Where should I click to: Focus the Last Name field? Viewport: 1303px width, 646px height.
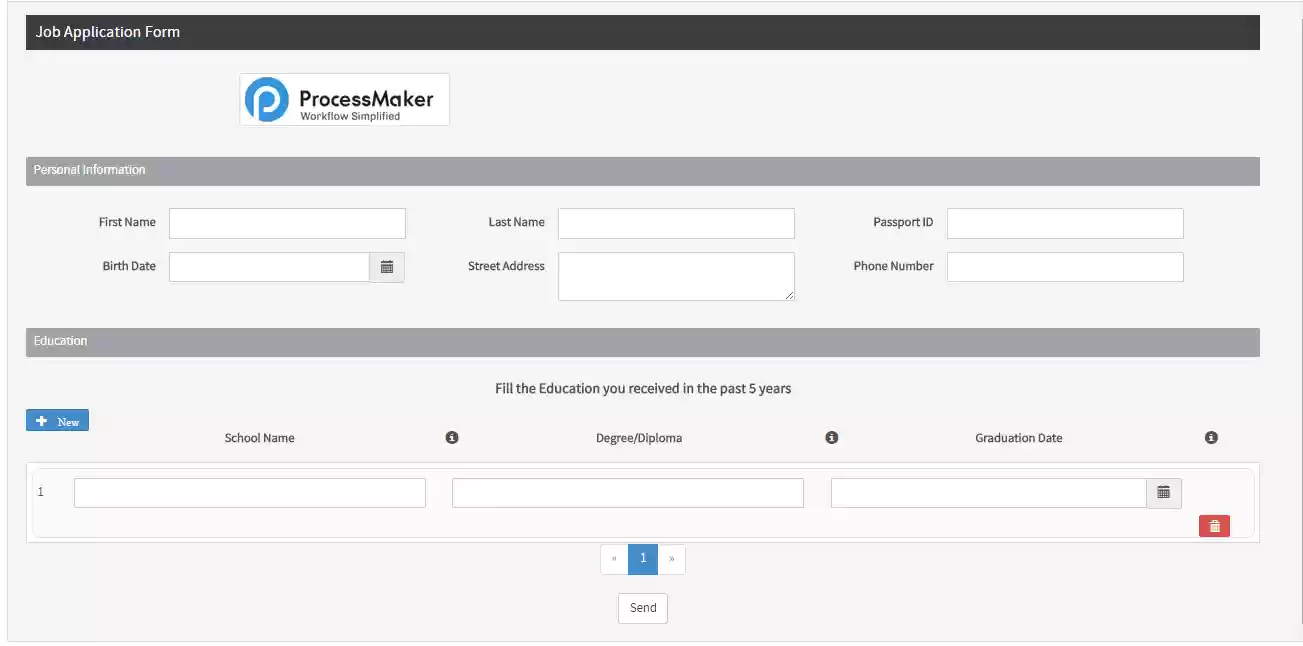click(676, 223)
